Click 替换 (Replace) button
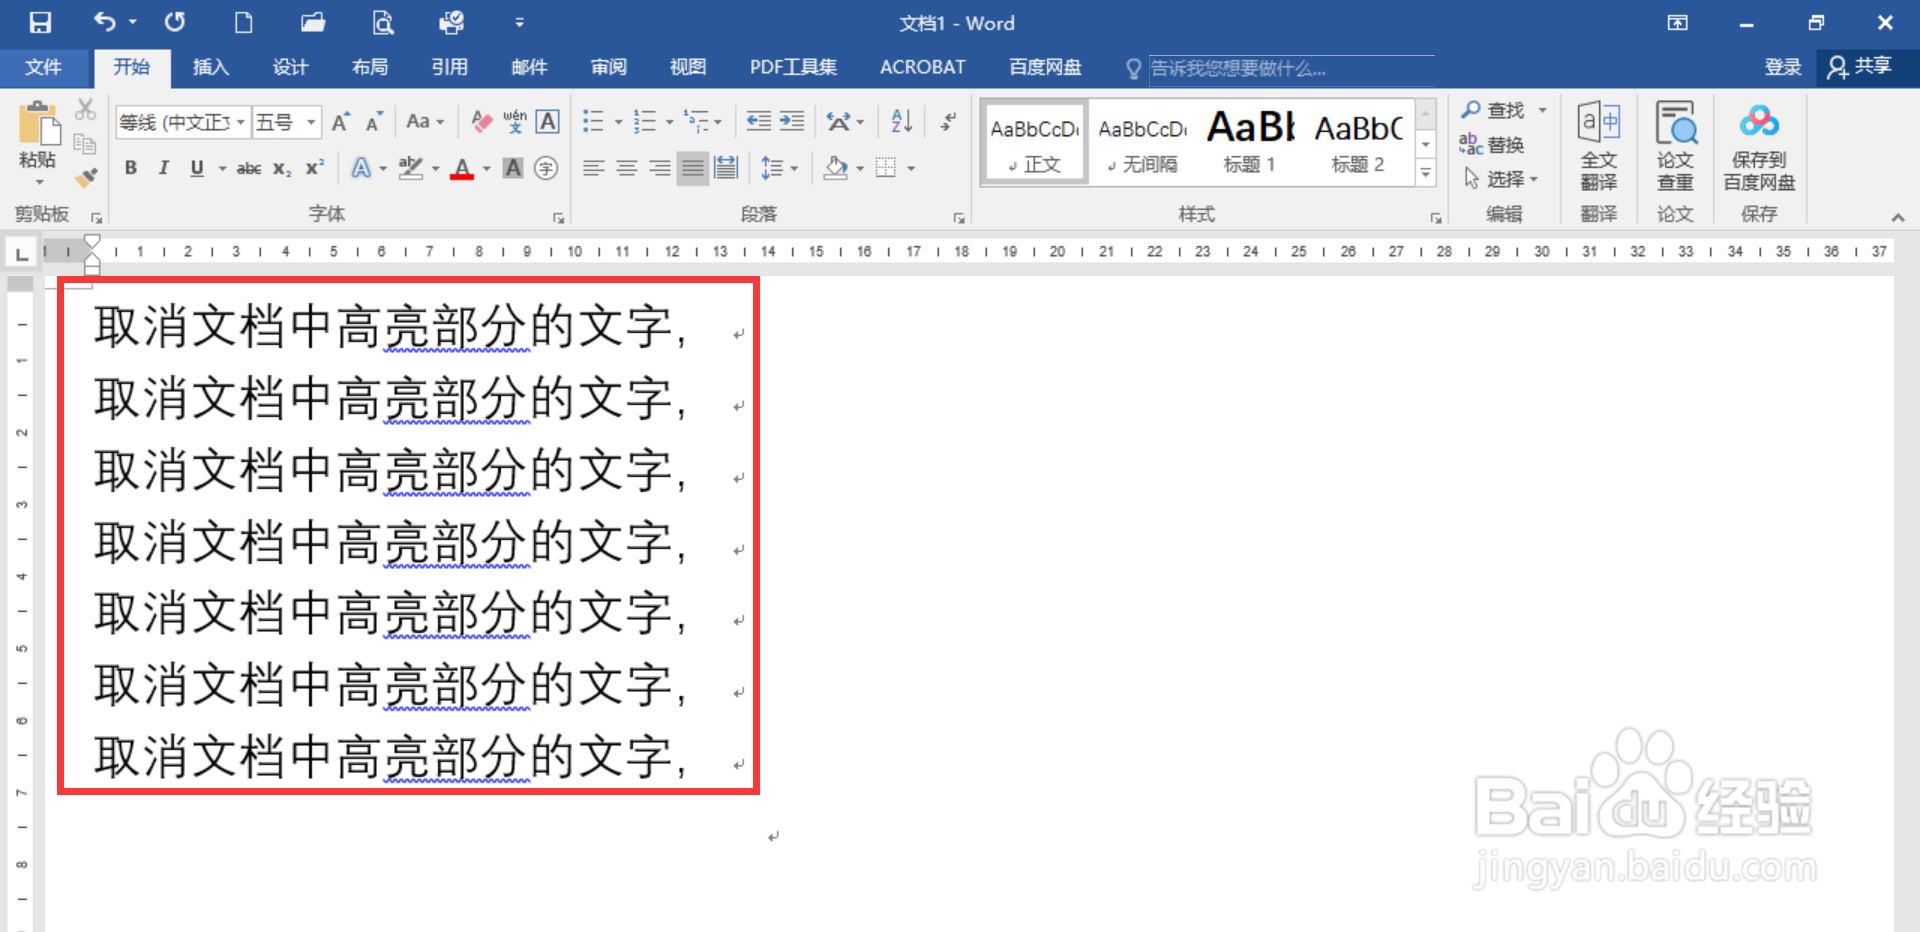This screenshot has height=932, width=1920. [x=1492, y=145]
